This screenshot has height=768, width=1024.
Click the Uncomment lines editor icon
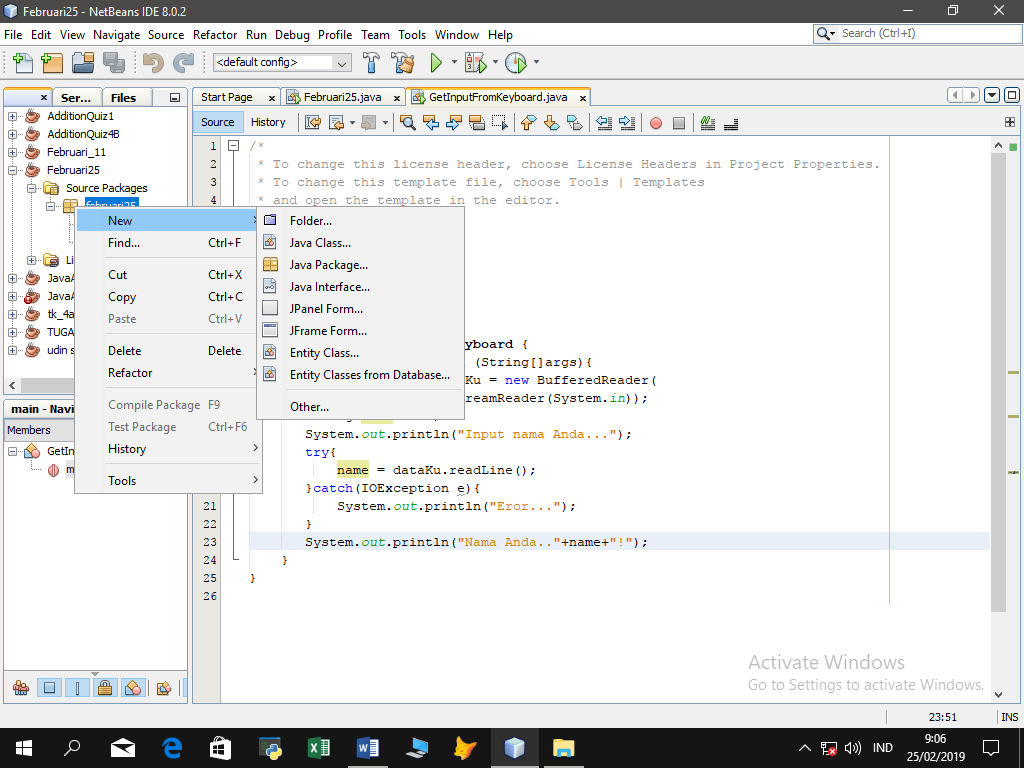click(731, 123)
